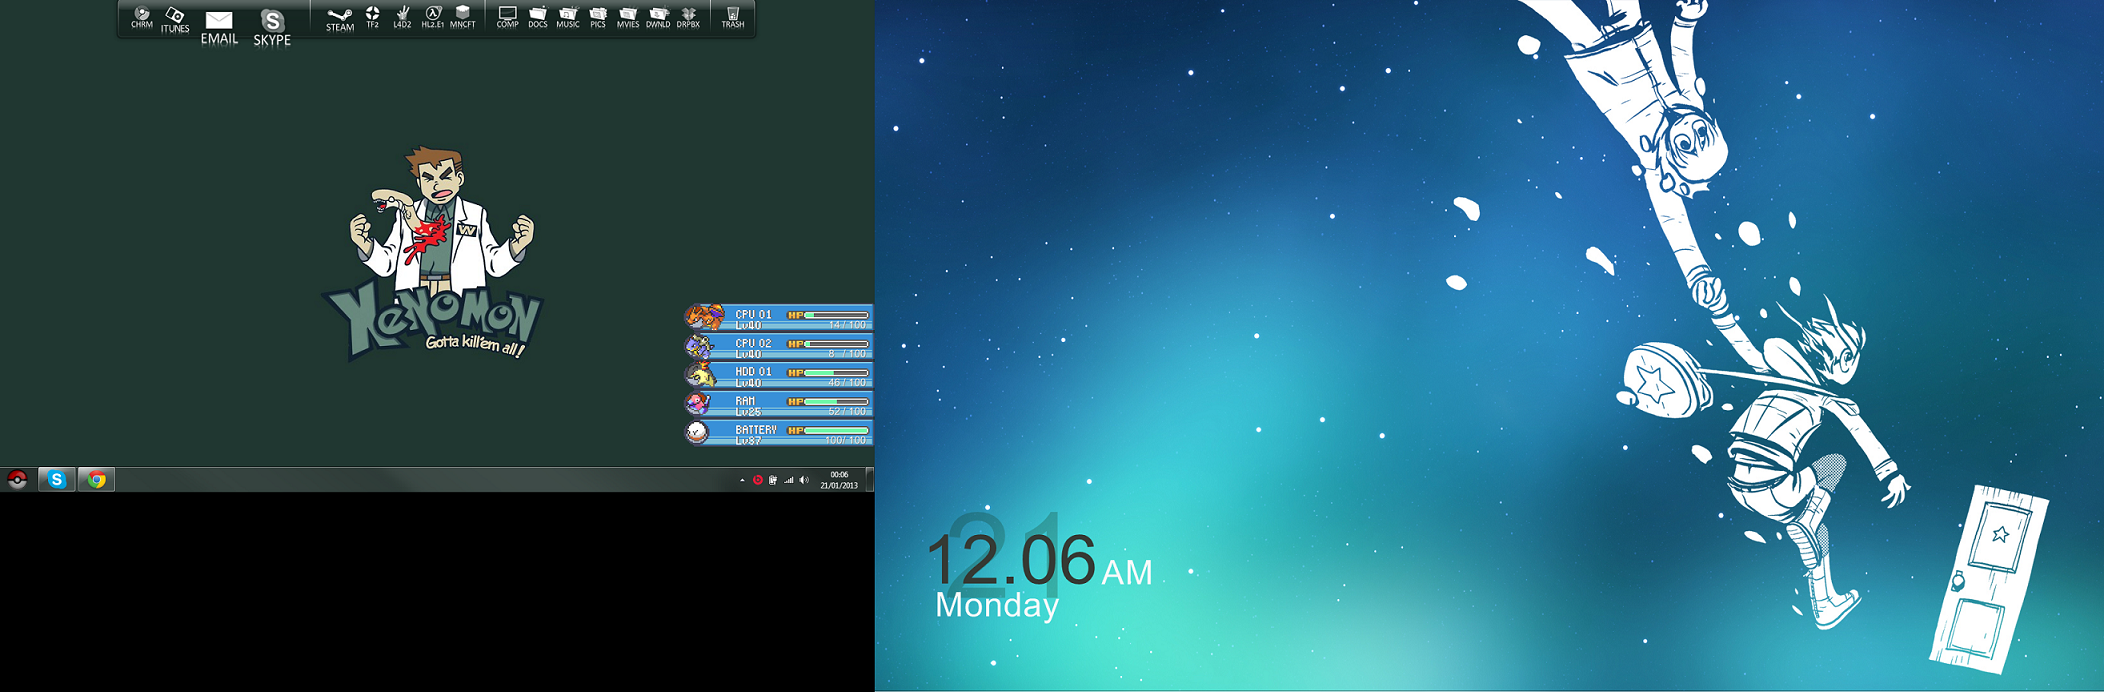Click the "21/01/2013" taskbar date
Viewport: 2104px width, 692px height.
click(x=839, y=486)
